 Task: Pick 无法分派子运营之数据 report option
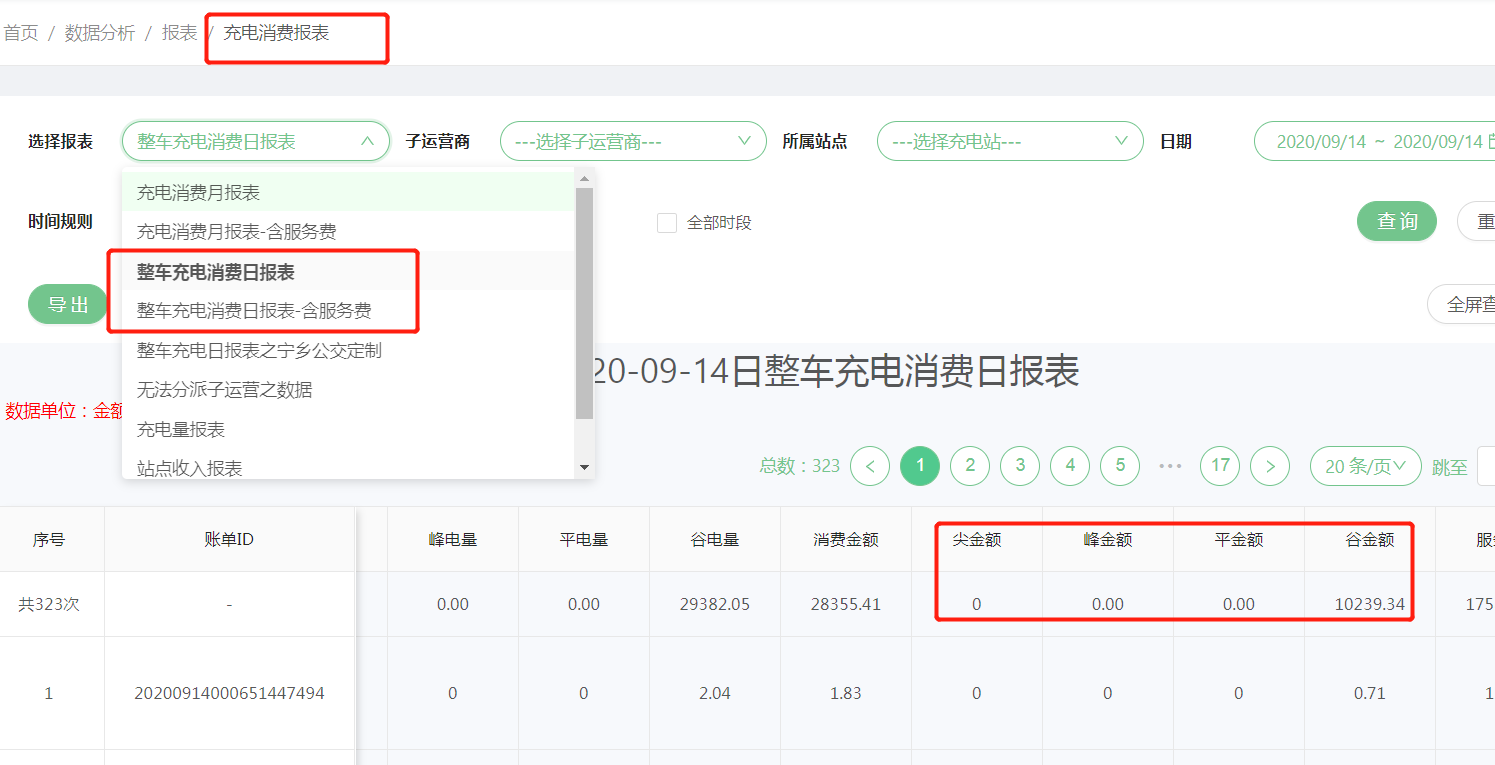pos(224,390)
